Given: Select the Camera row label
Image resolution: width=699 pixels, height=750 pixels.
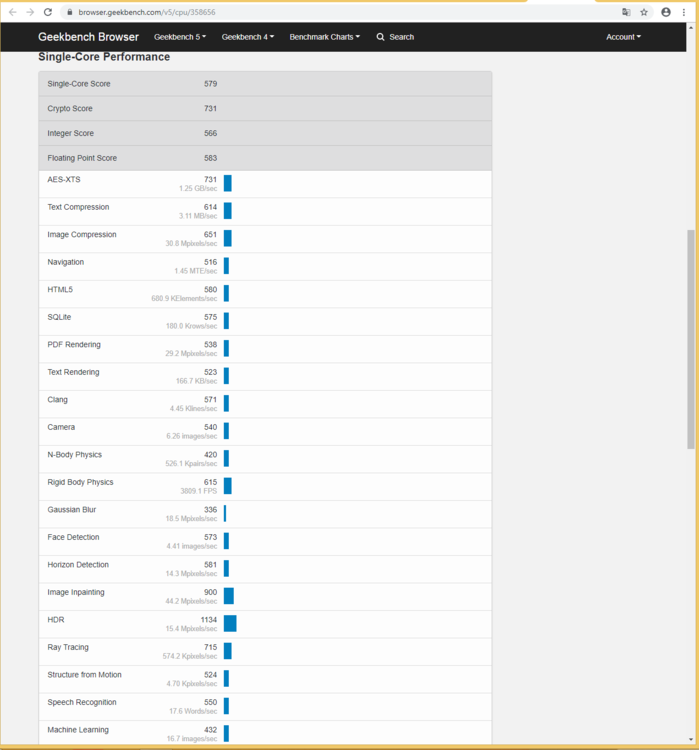Looking at the screenshot, I should 61,427.
